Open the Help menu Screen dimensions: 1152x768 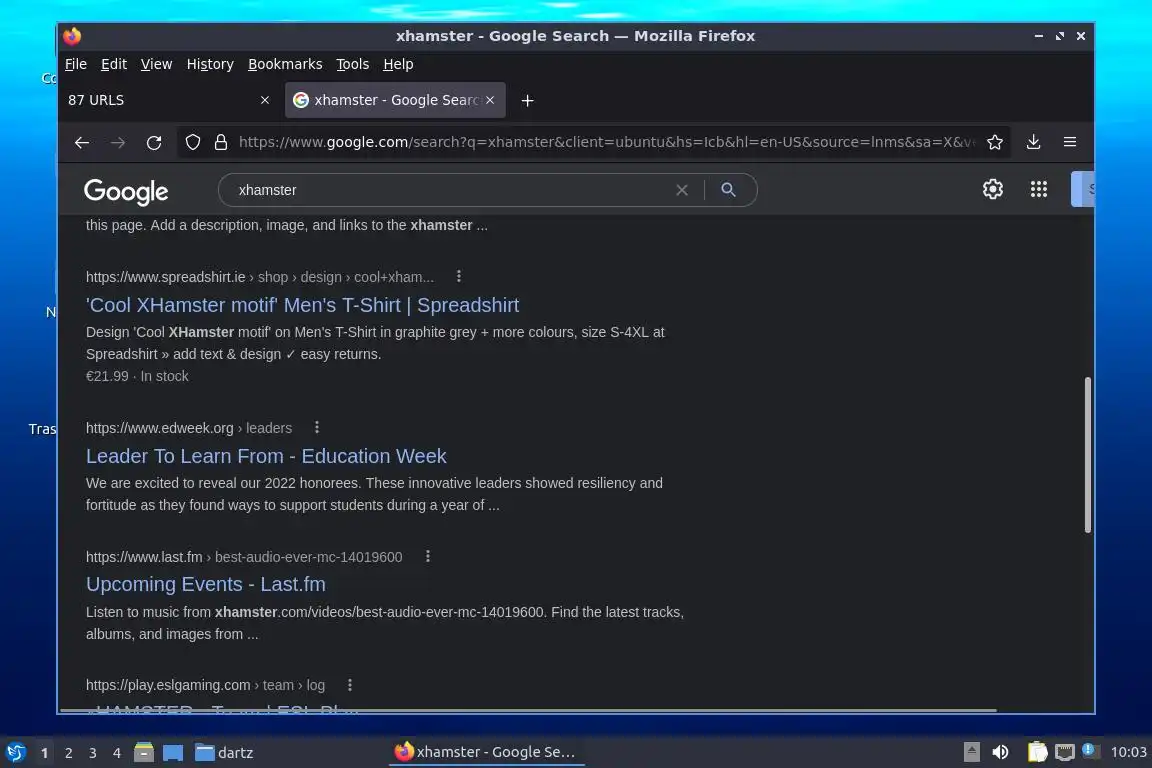coord(398,64)
